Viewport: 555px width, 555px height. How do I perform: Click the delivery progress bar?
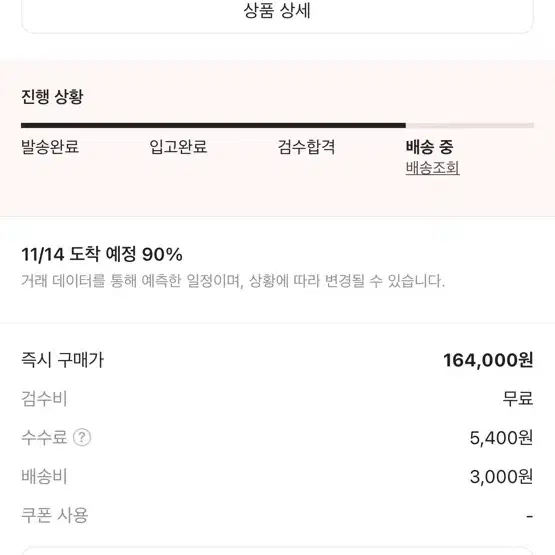pos(277,125)
